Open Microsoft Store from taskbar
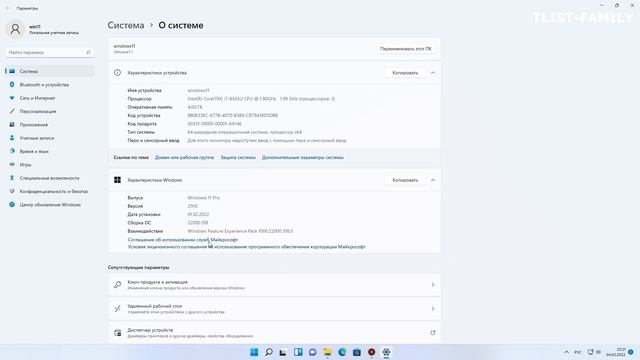Image resolution: width=640 pixels, height=360 pixels. coord(357,352)
